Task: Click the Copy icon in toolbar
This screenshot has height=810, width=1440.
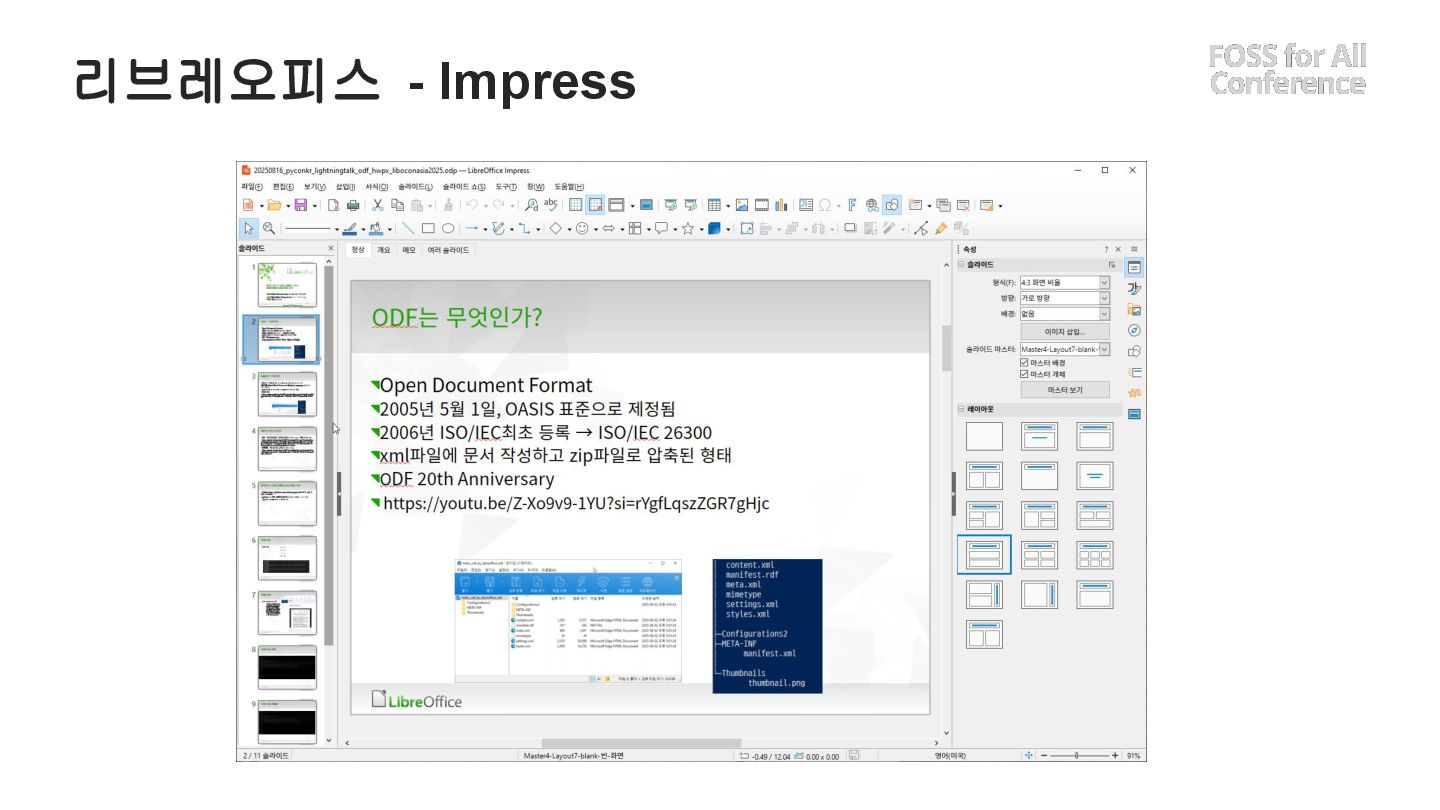Action: 397,205
